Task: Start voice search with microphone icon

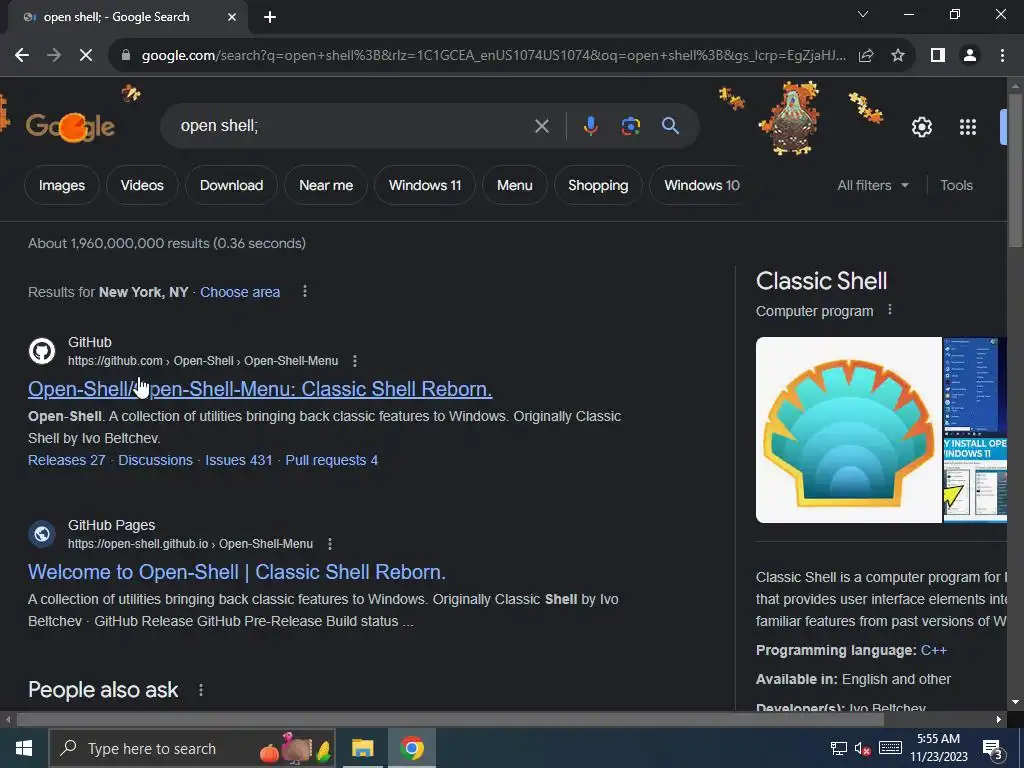Action: (590, 126)
